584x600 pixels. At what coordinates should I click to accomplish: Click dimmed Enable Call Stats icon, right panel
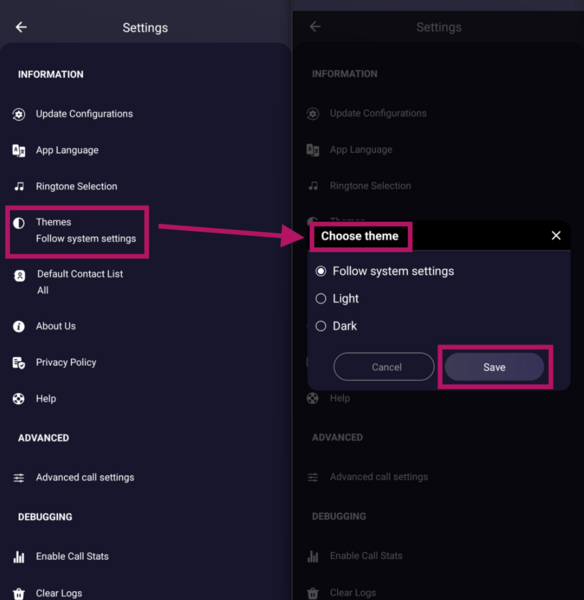313,556
